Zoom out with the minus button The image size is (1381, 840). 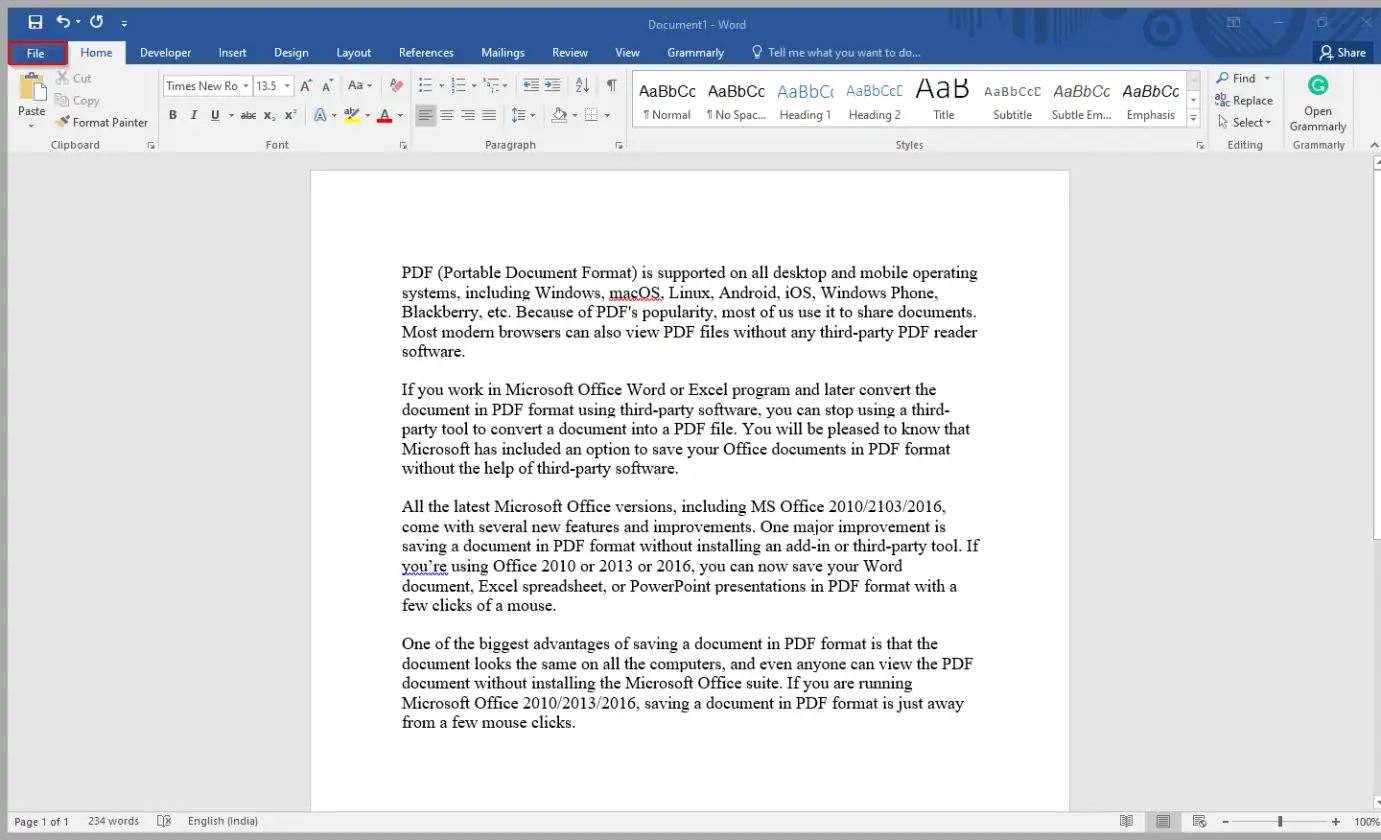(1225, 821)
